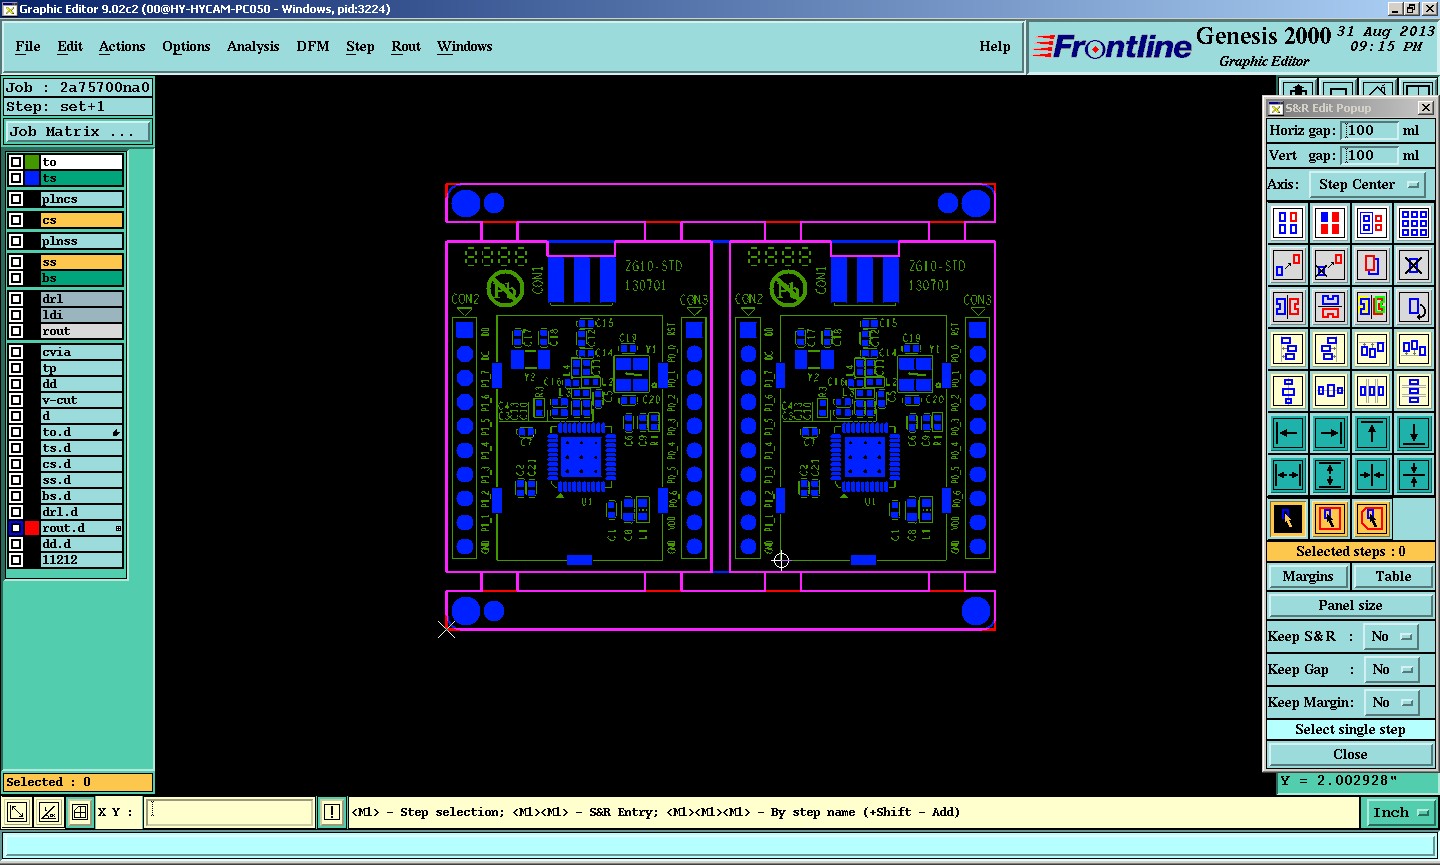
Task: Click the red and blue four-block icon
Action: tap(1330, 222)
